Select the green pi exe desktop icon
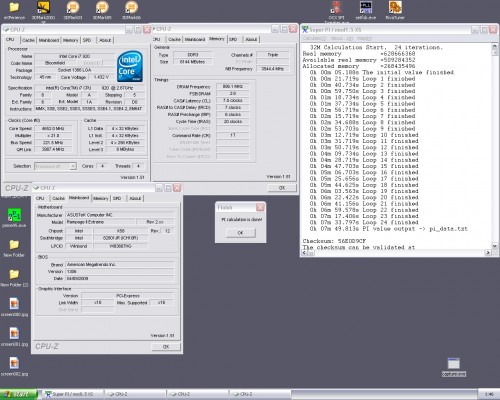This screenshot has height=400, width=500. [x=14, y=218]
